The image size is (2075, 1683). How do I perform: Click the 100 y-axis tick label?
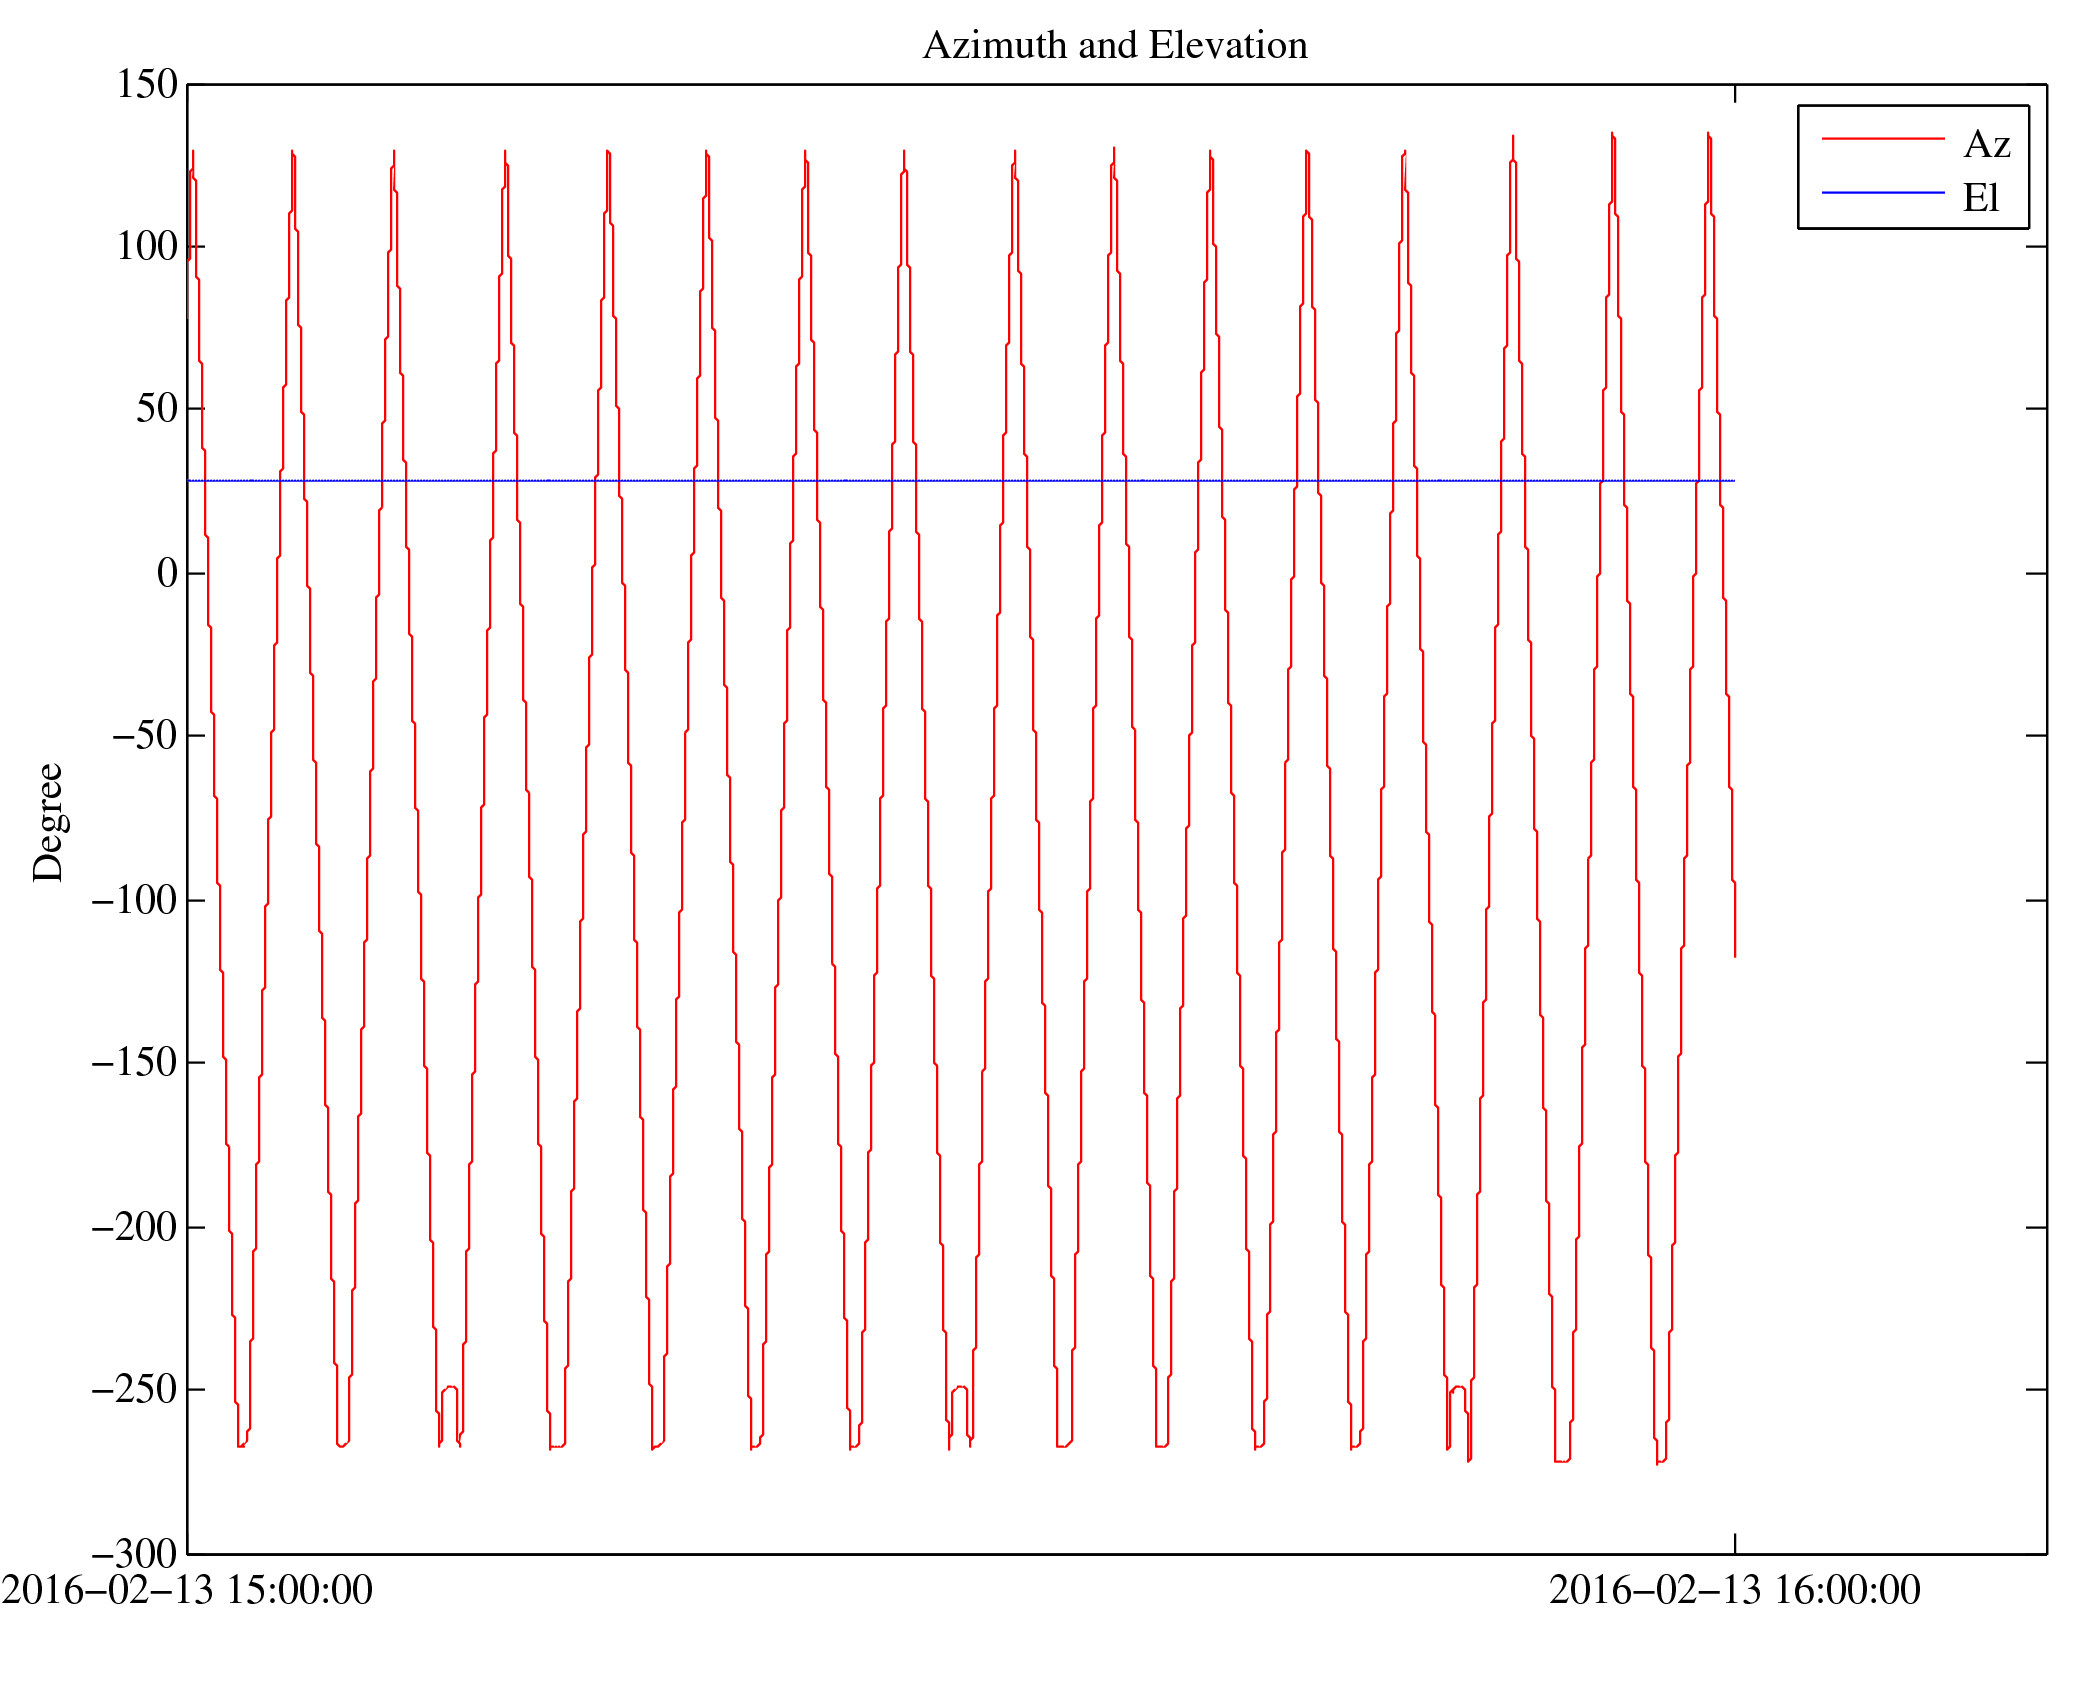click(x=147, y=247)
